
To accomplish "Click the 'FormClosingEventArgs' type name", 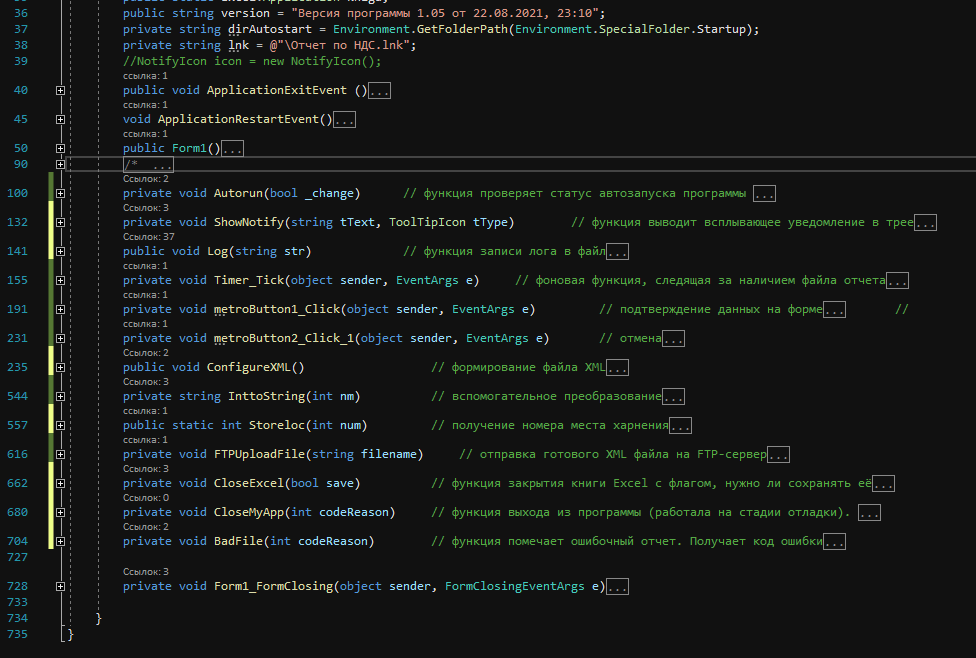I will [515, 586].
